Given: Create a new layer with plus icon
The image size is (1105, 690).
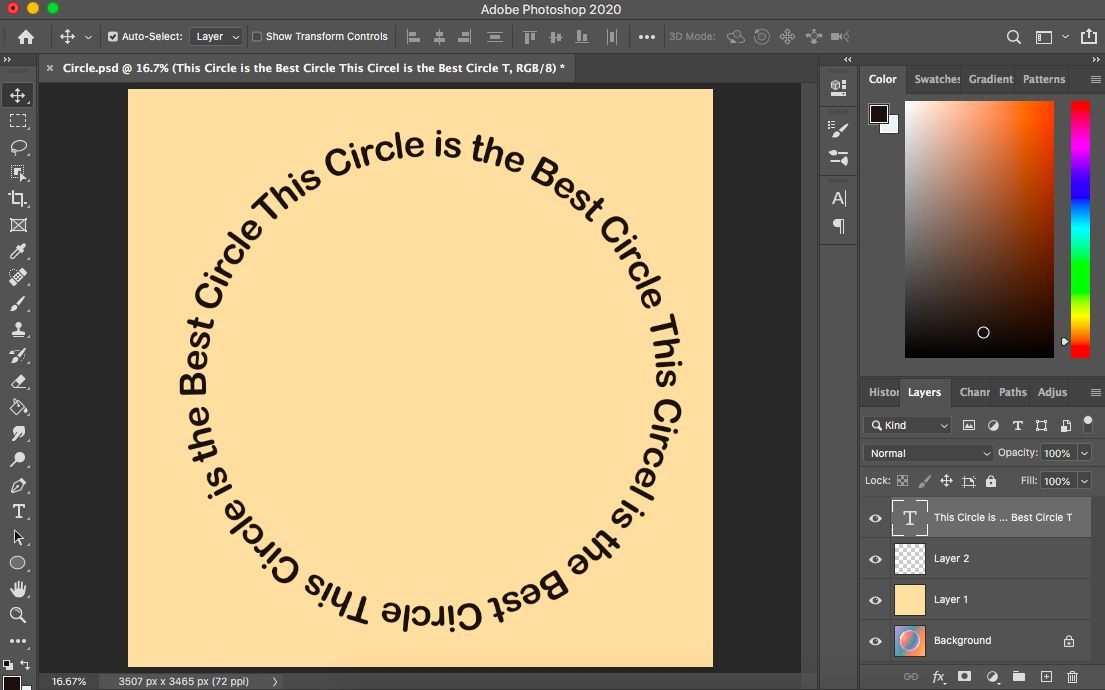Looking at the screenshot, I should 1046,677.
